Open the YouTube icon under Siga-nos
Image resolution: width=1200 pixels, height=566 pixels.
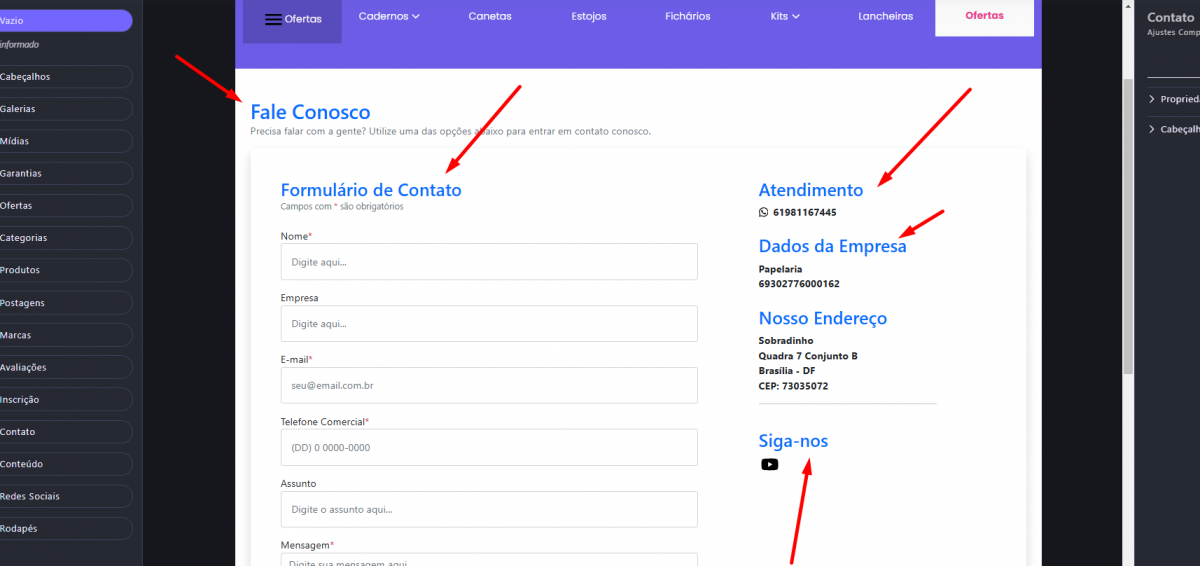coord(769,464)
